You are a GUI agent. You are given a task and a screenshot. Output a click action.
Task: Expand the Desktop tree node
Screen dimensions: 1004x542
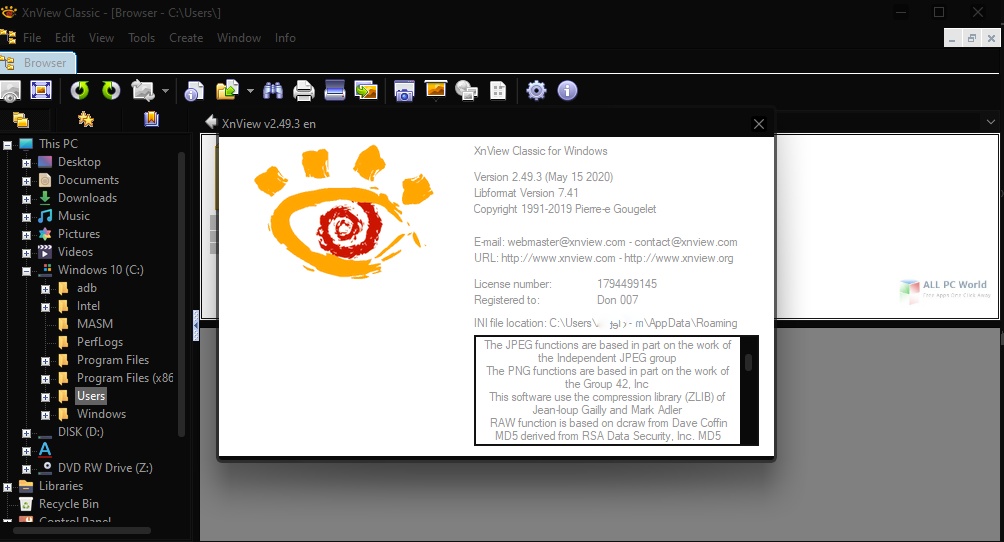tap(26, 163)
